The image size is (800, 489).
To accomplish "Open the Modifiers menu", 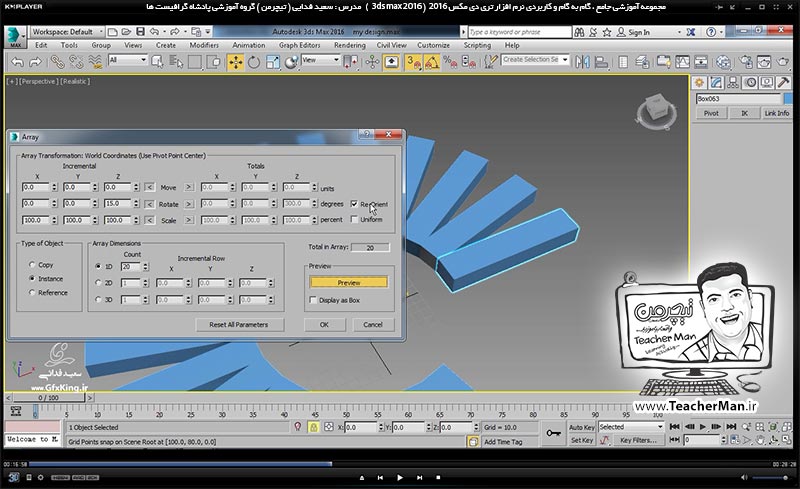I will click(x=204, y=45).
